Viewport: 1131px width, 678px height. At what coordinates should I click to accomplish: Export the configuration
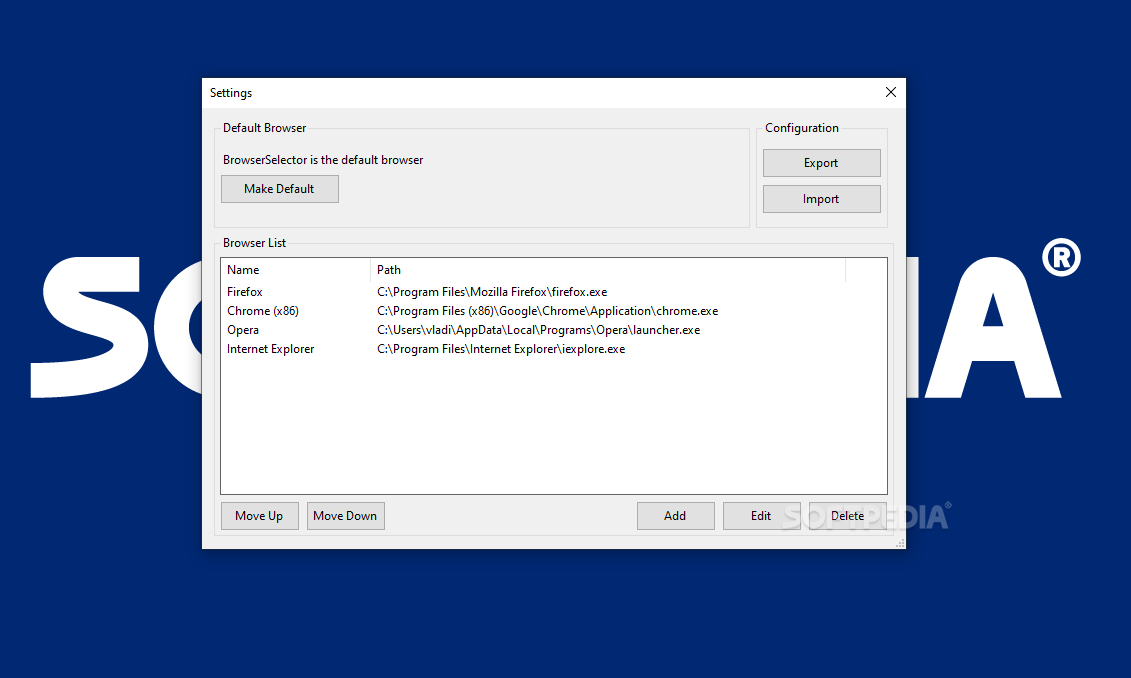(822, 163)
